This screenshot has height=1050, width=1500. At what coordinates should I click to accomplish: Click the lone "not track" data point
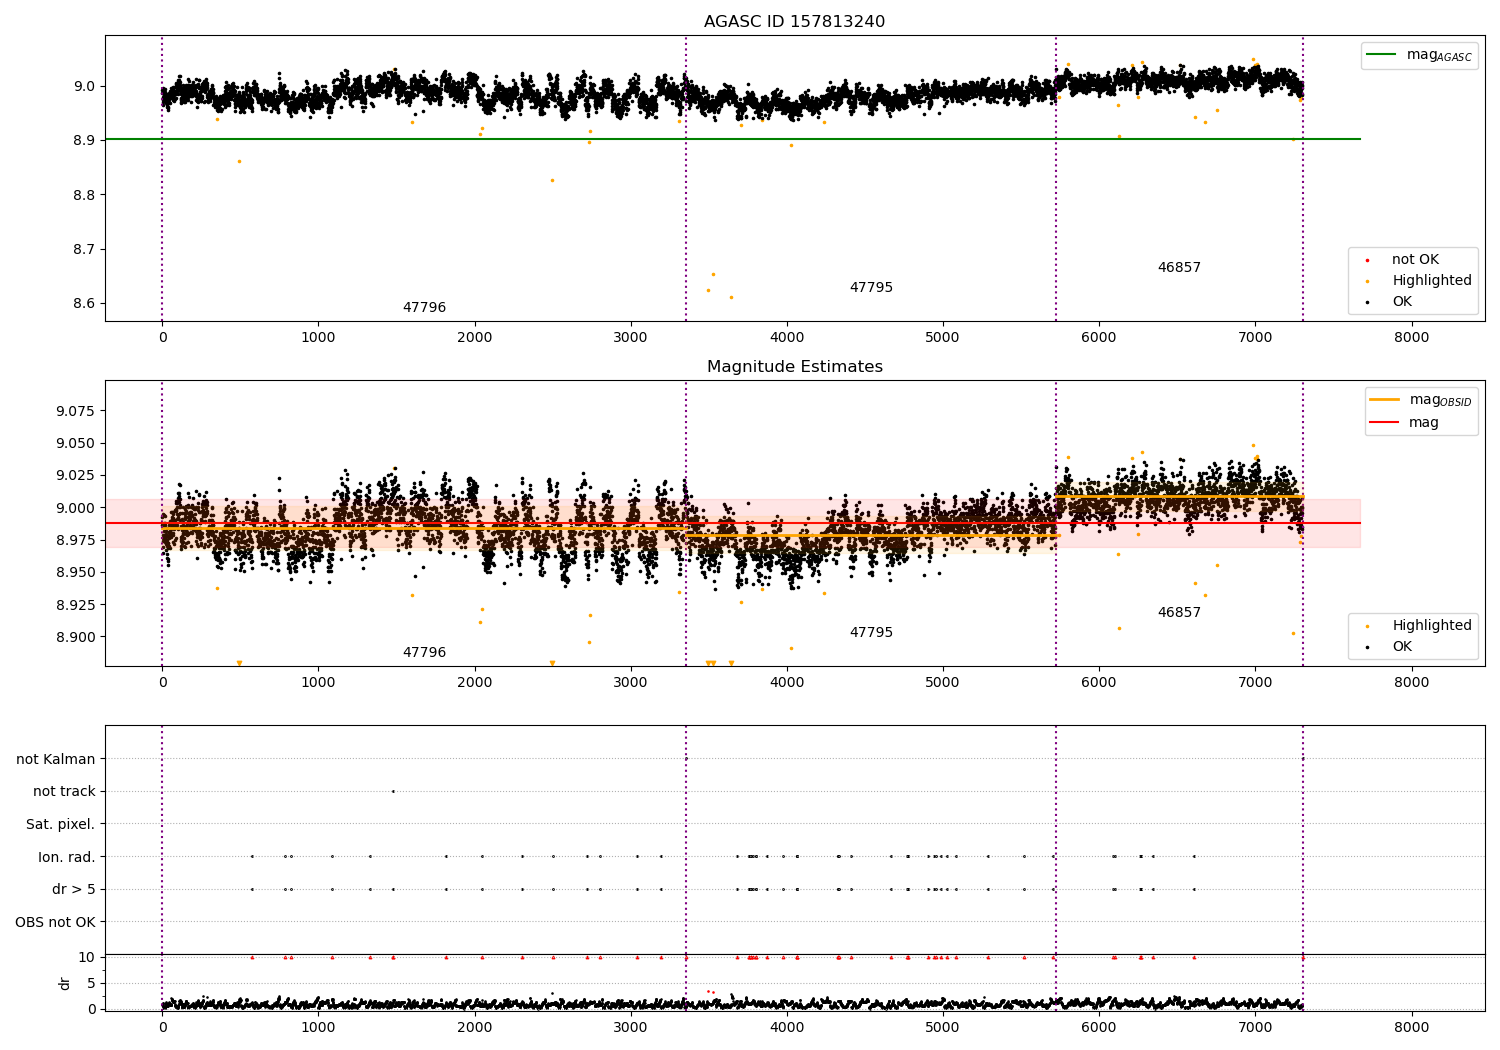coord(393,791)
